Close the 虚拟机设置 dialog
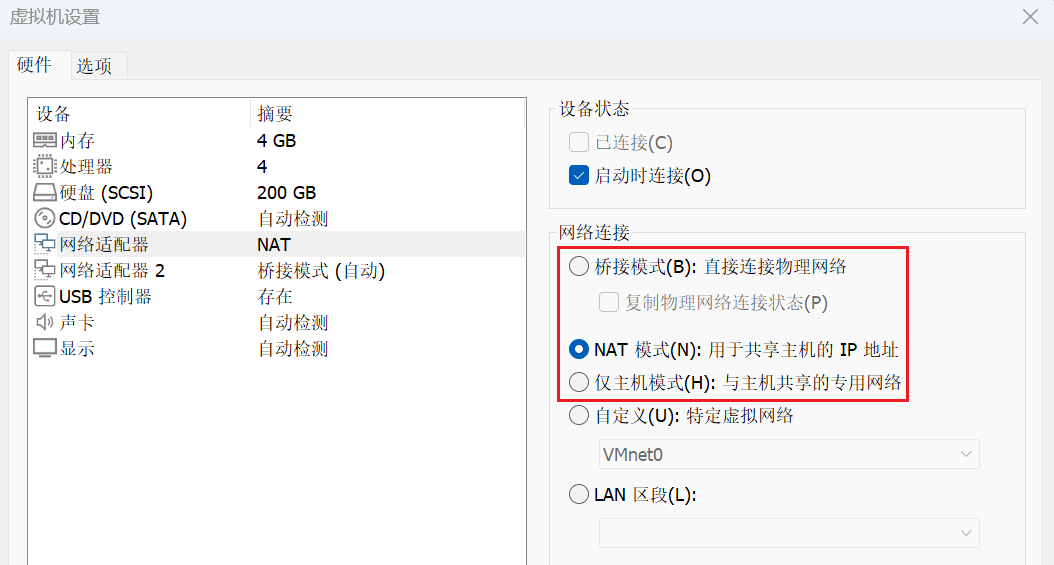The height and width of the screenshot is (565, 1054). point(1030,17)
